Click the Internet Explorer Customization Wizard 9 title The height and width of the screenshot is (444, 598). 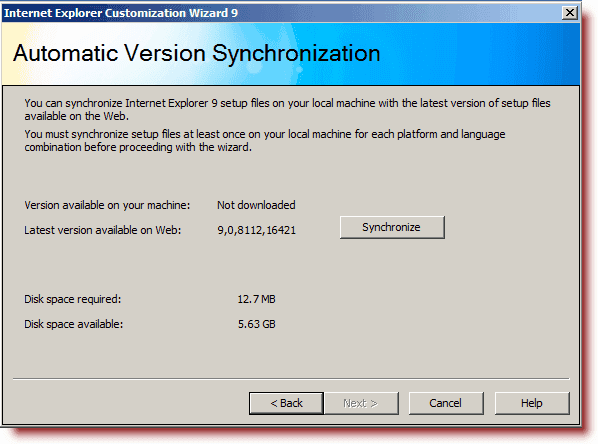coord(121,13)
